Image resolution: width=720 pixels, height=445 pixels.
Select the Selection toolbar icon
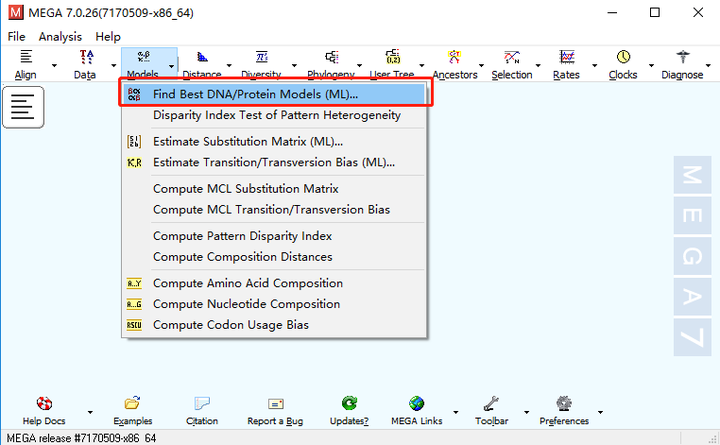click(512, 57)
